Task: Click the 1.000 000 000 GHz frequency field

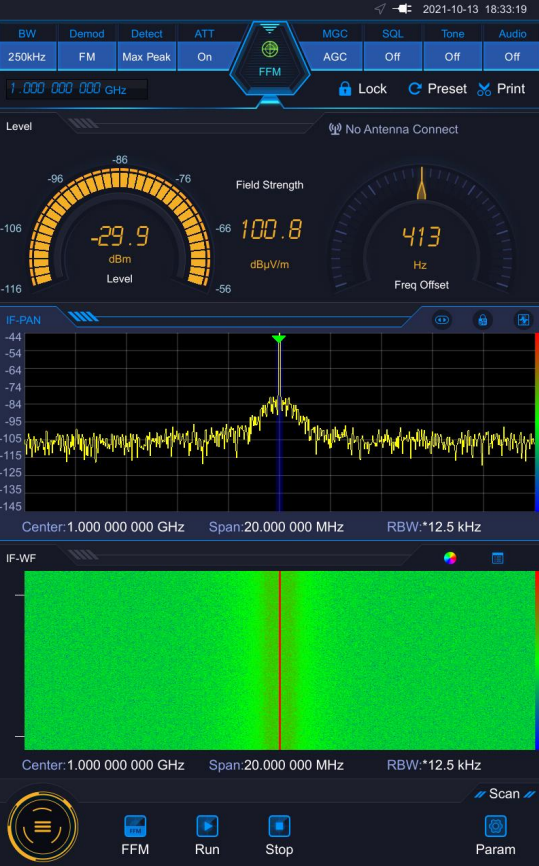Action: point(77,89)
